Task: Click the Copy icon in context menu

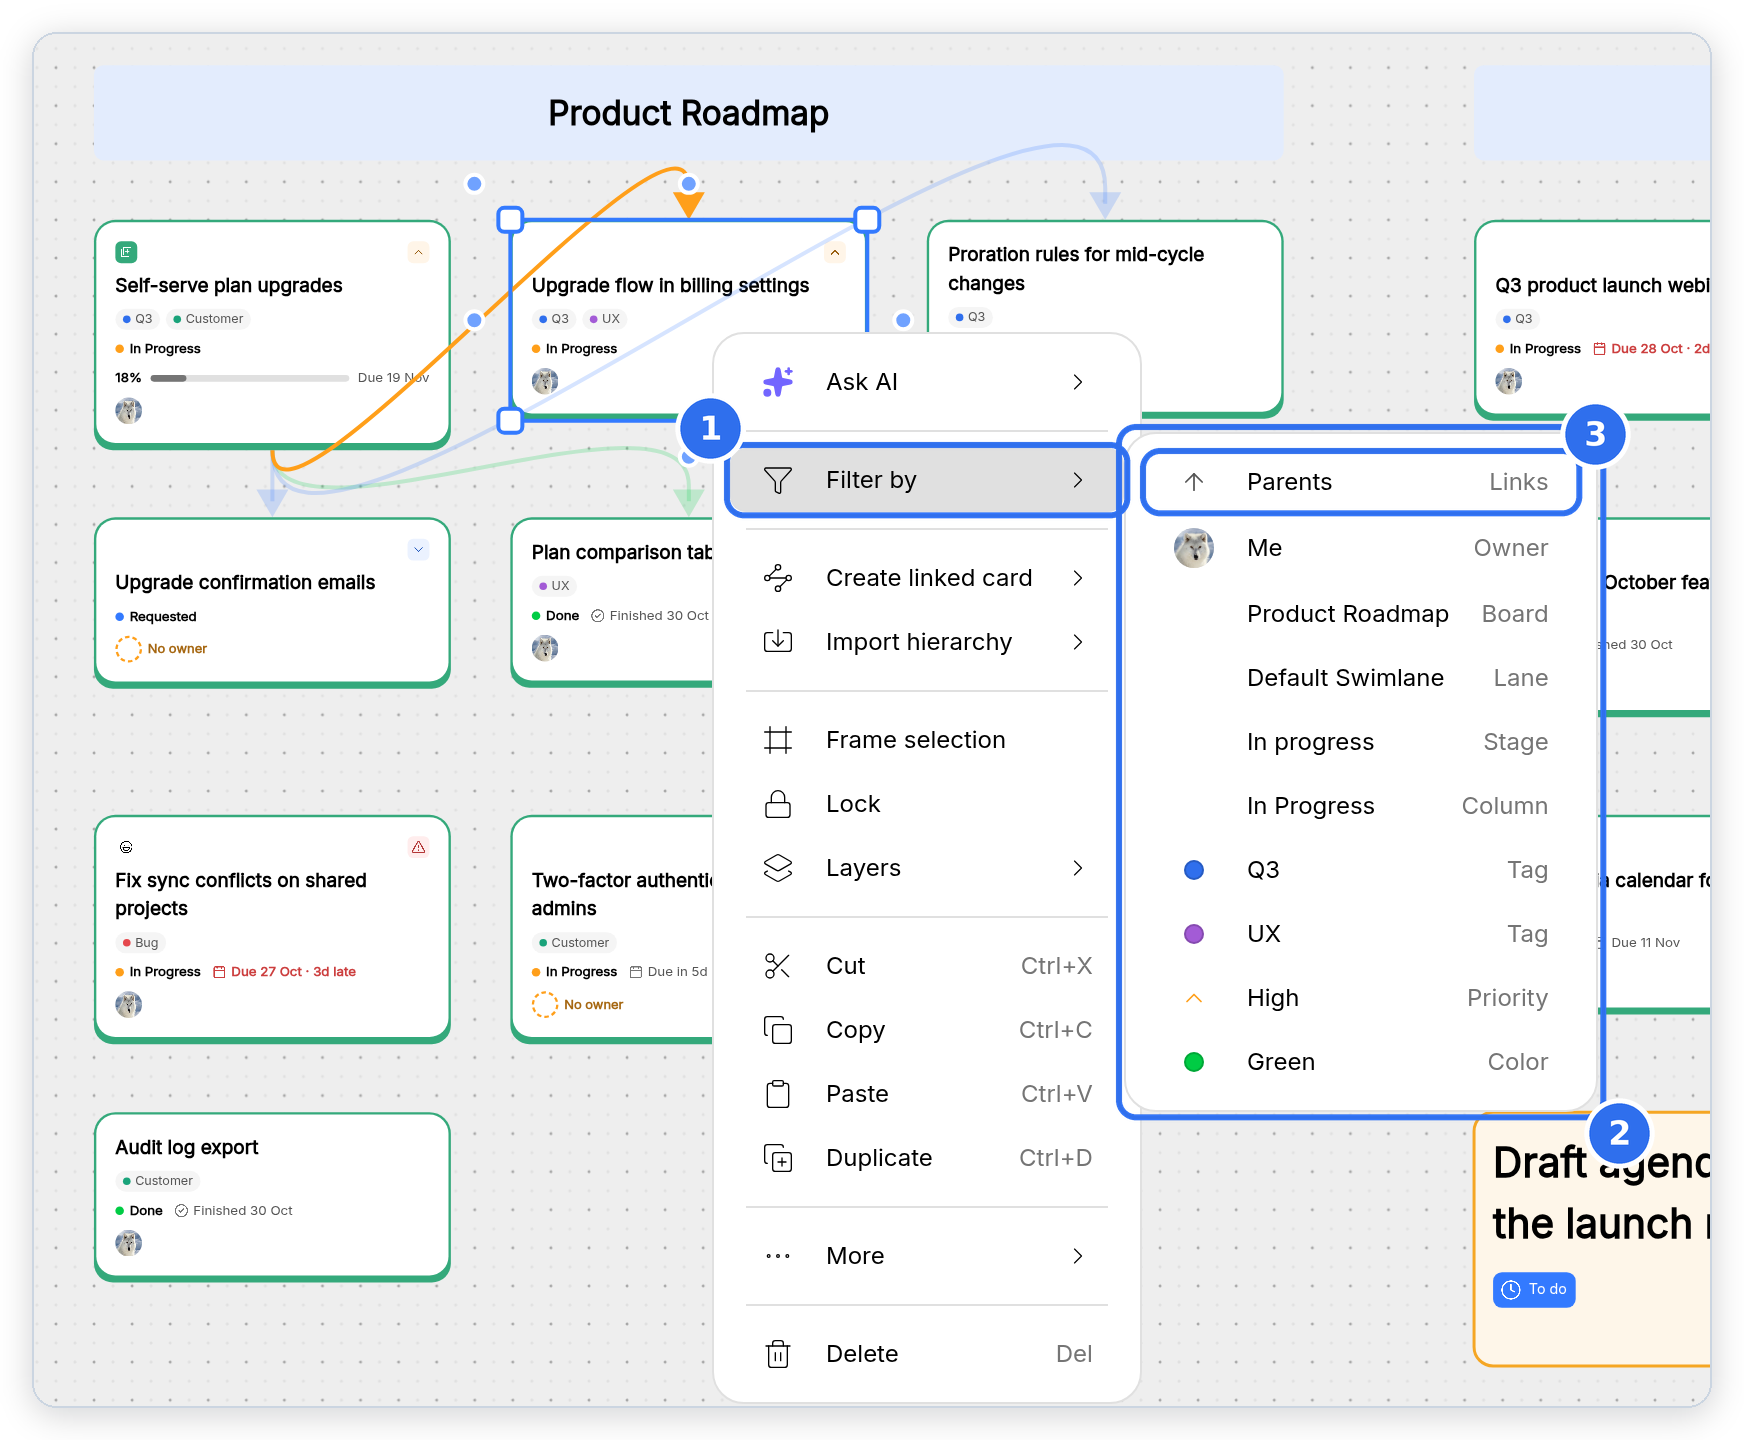Action: pos(778,1030)
